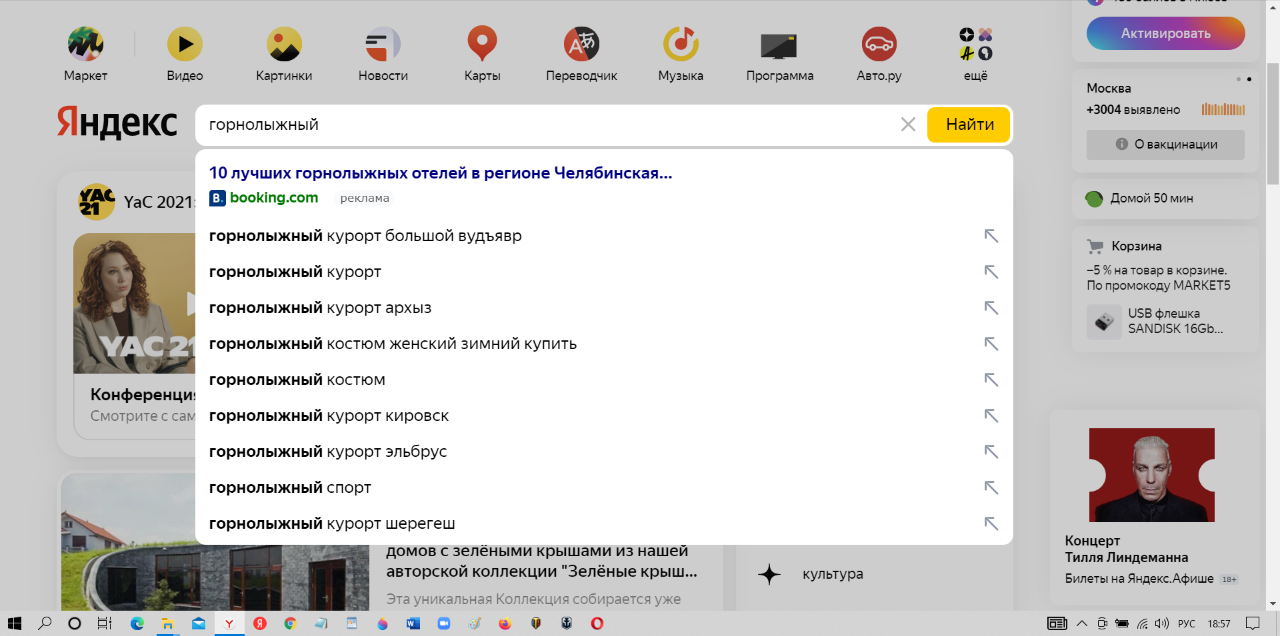Fill query from 'горнолыжный курорт большой вудъявр' arrow

[991, 236]
